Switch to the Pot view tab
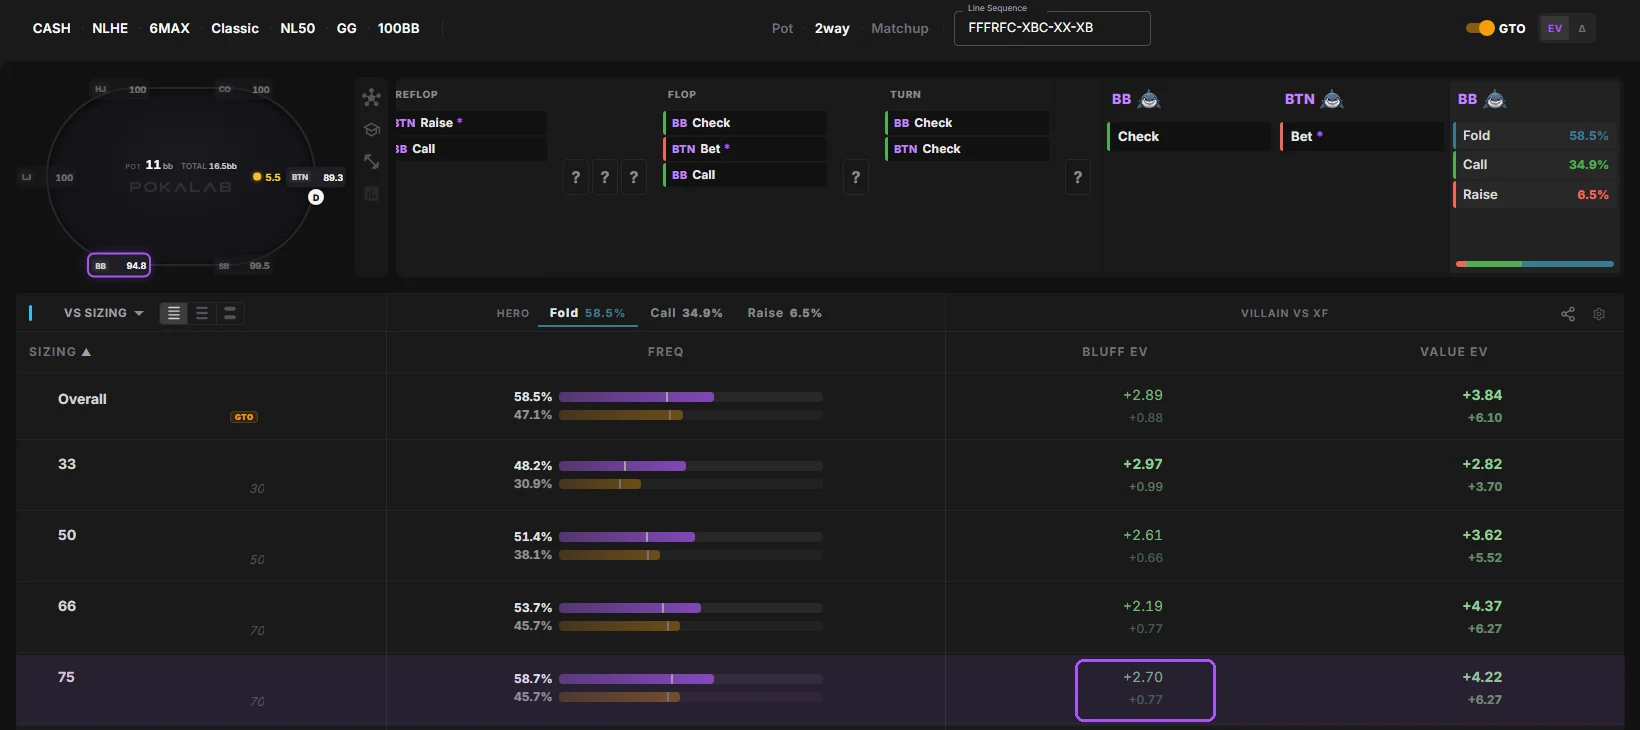The height and width of the screenshot is (730, 1640). point(783,28)
